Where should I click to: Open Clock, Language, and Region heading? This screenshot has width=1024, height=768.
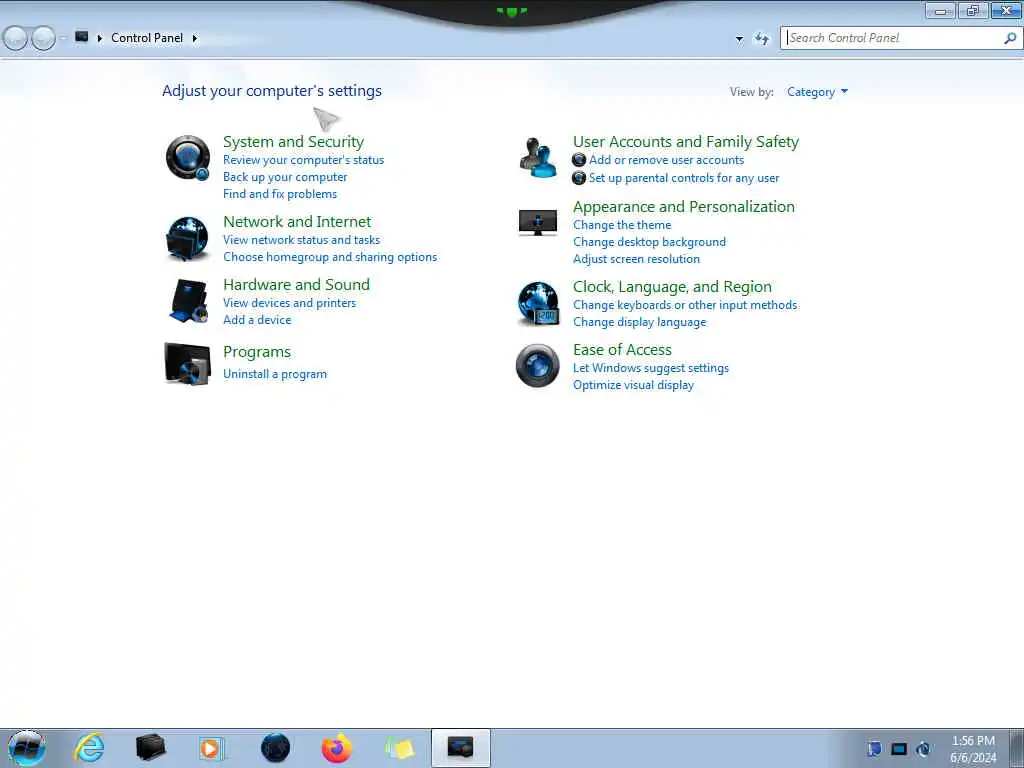tap(672, 287)
